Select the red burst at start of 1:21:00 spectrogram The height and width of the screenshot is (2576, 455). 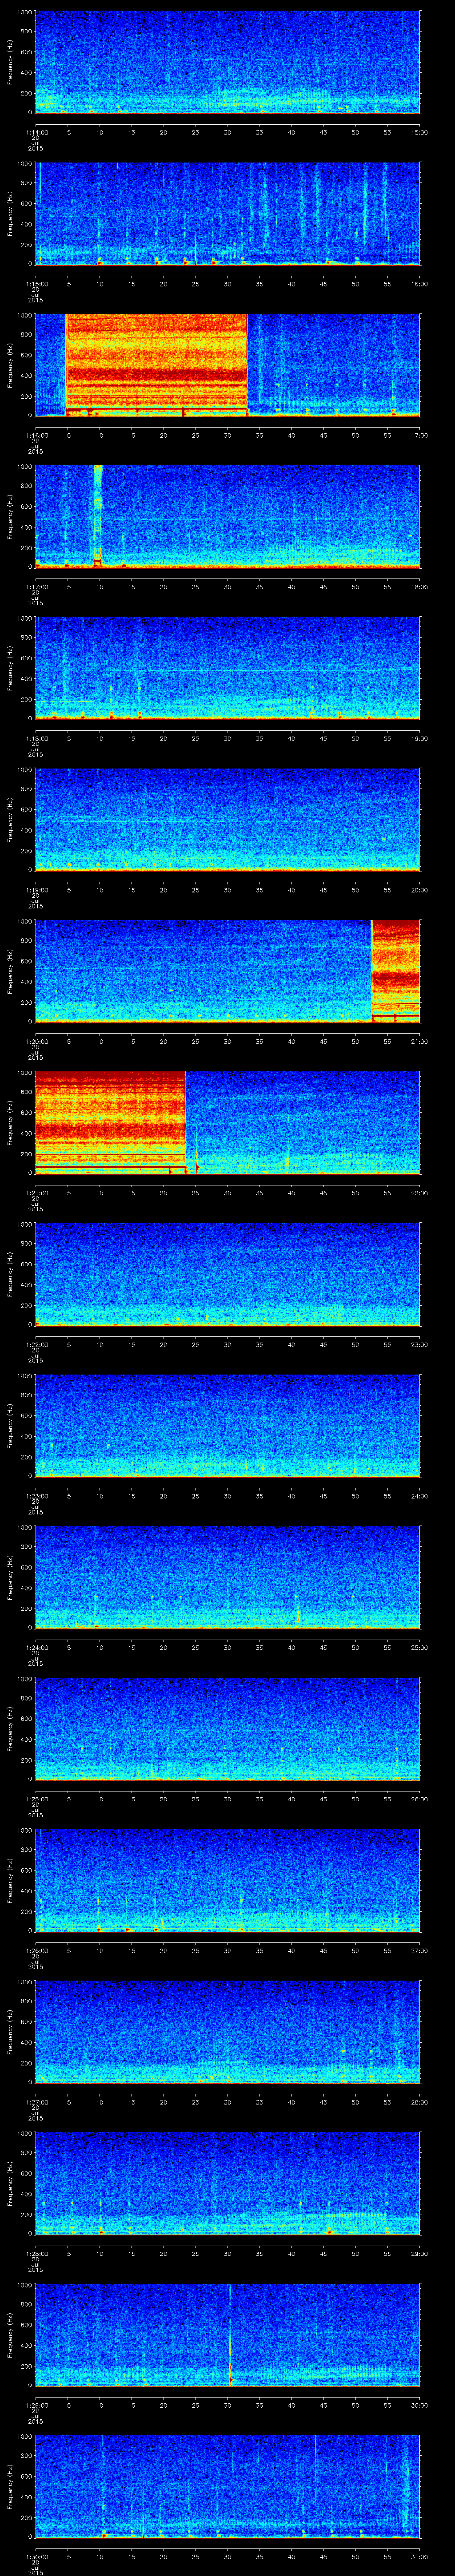pyautogui.click(x=110, y=1122)
